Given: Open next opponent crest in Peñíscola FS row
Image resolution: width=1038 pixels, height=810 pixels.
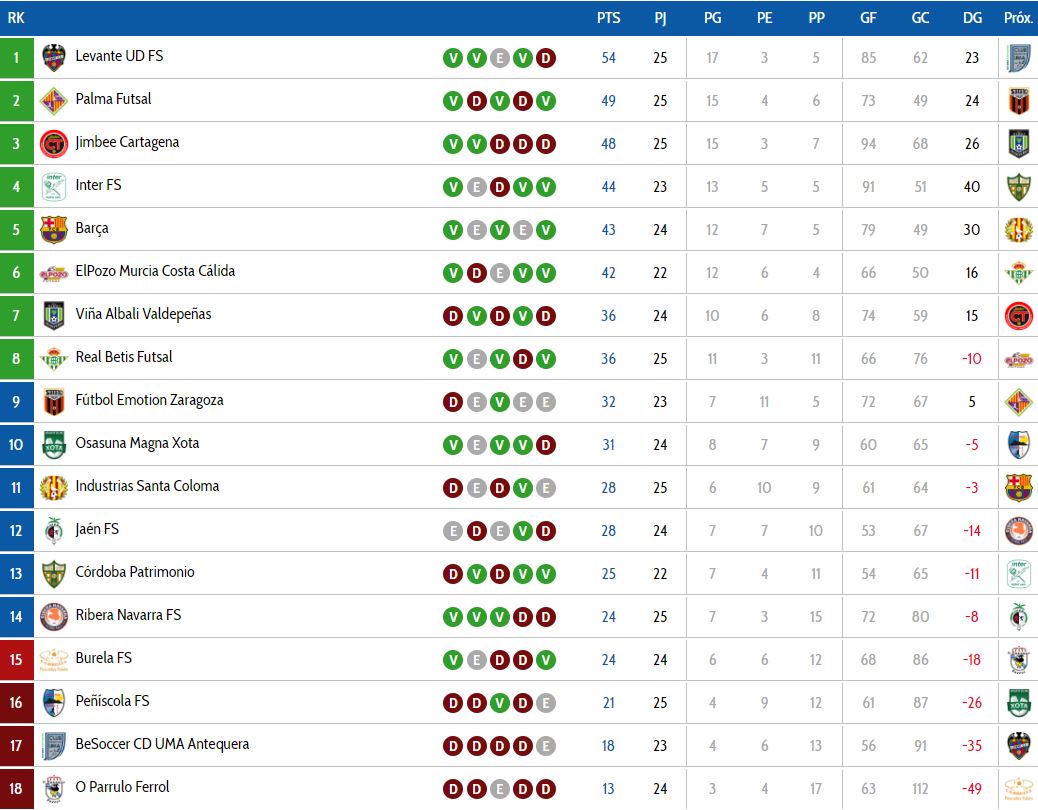Looking at the screenshot, I should pos(1019,703).
